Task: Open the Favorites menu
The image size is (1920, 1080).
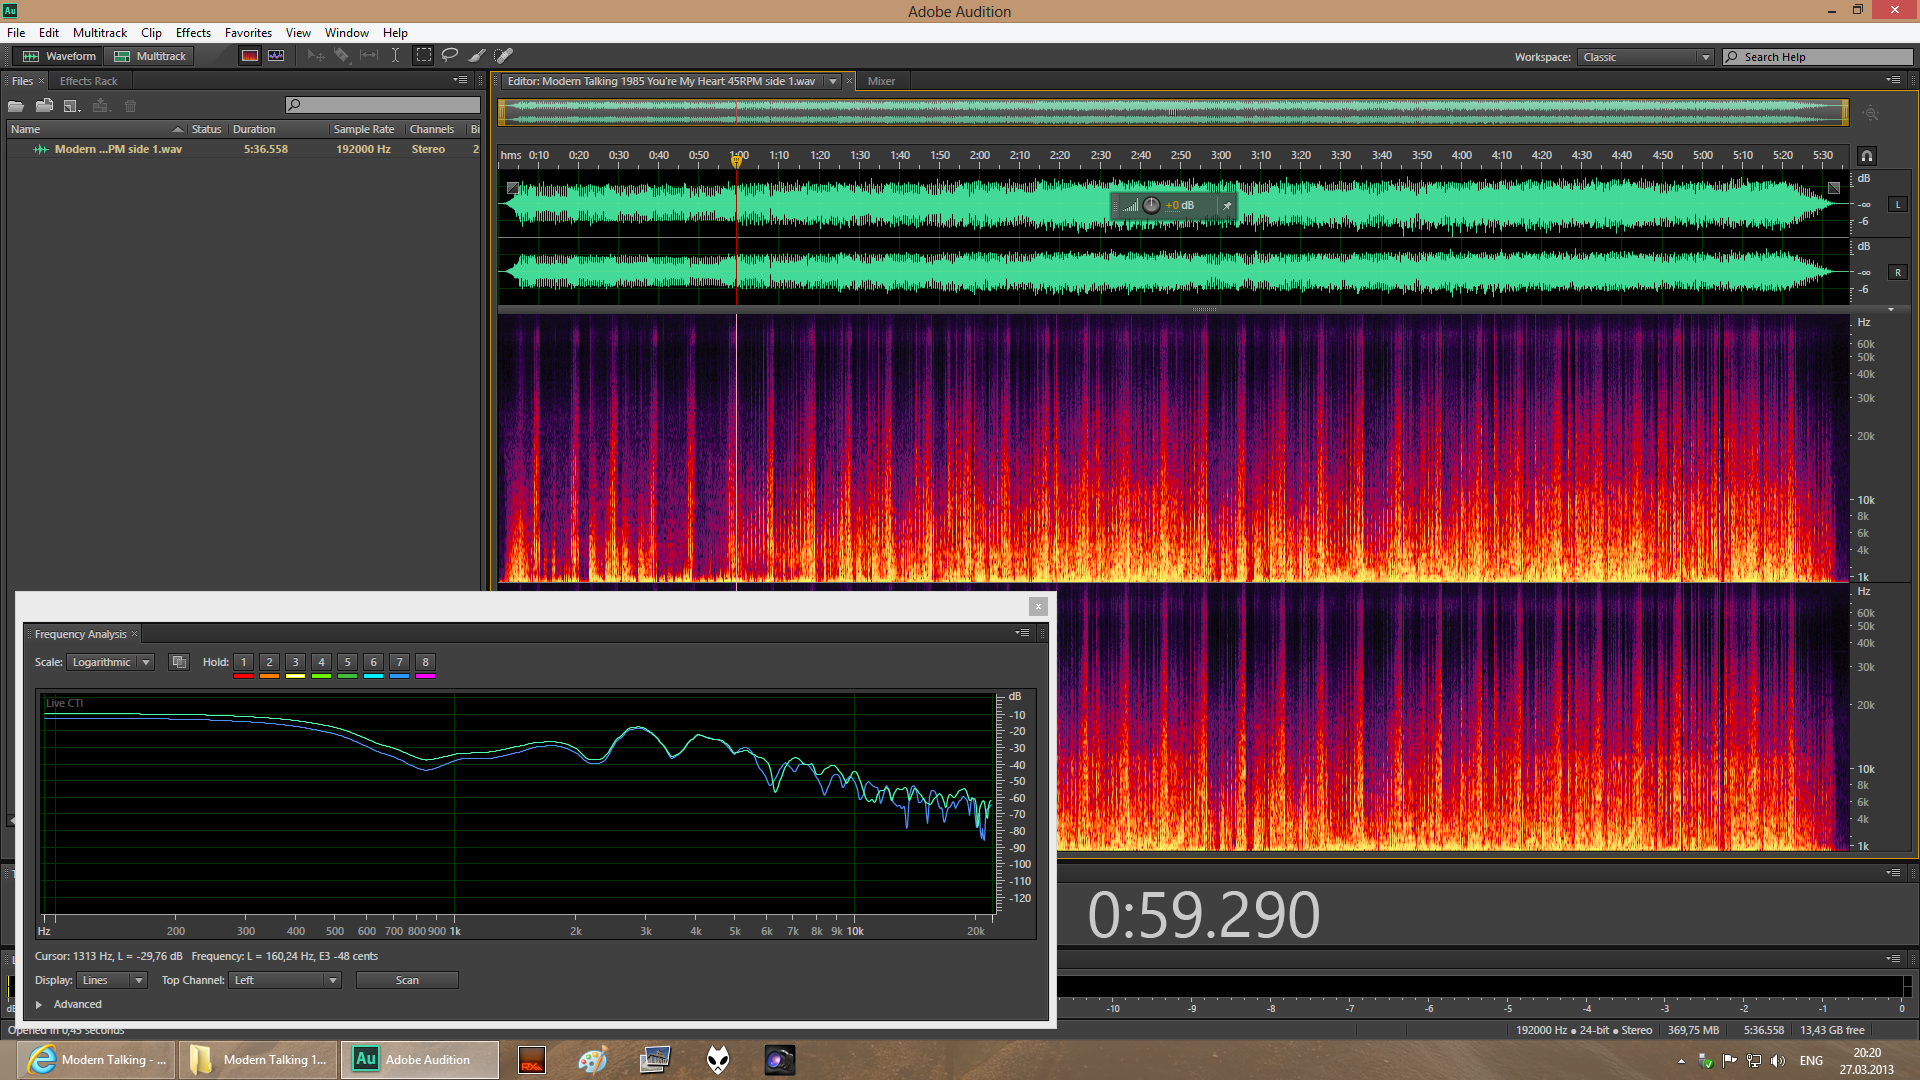Action: coord(248,33)
